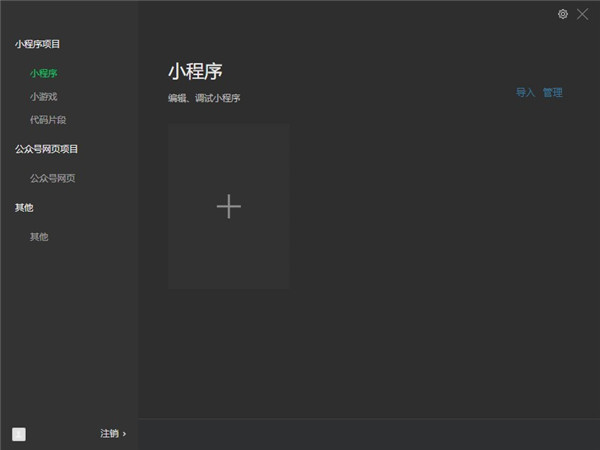Click the bold 其他 group header
This screenshot has height=450, width=600.
pos(24,207)
